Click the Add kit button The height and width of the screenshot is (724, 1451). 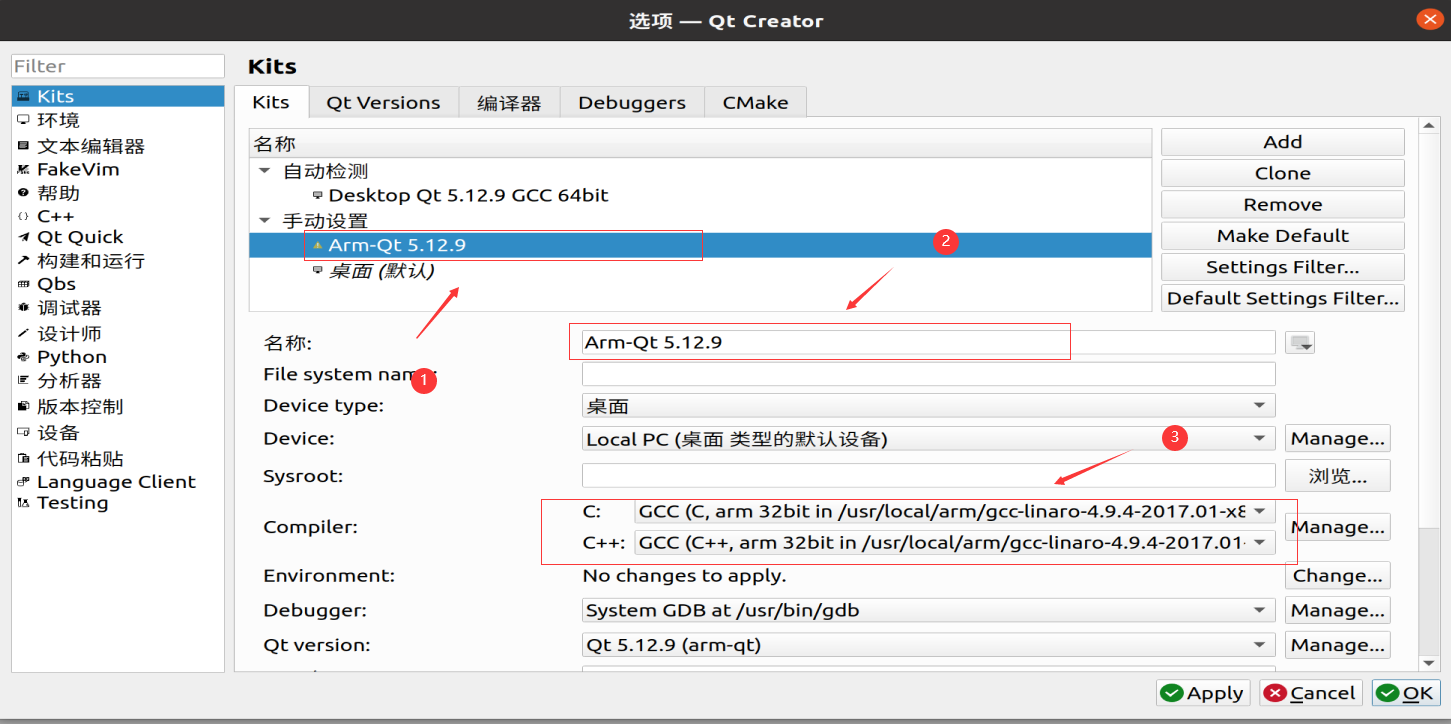click(x=1283, y=142)
